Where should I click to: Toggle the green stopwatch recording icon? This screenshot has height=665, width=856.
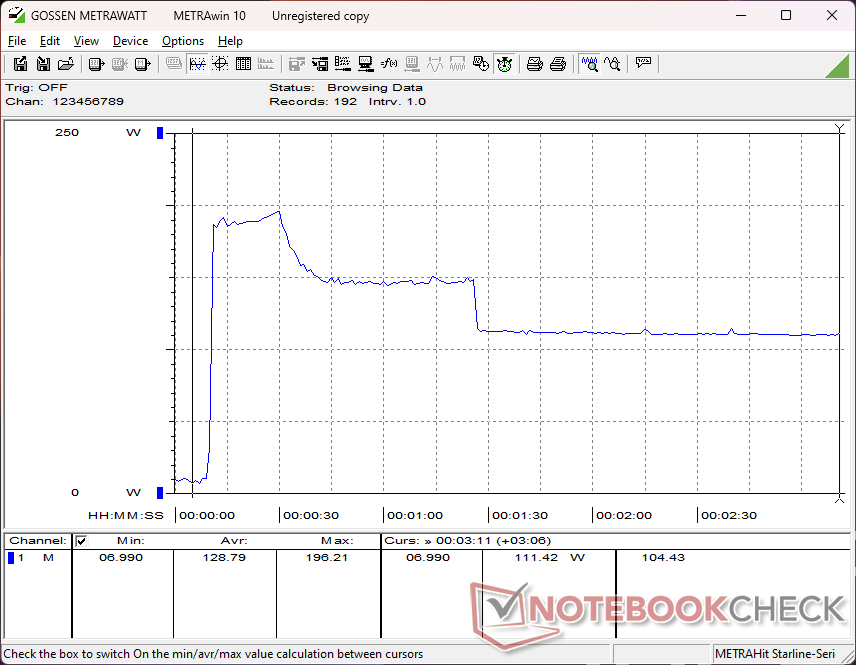pos(504,64)
